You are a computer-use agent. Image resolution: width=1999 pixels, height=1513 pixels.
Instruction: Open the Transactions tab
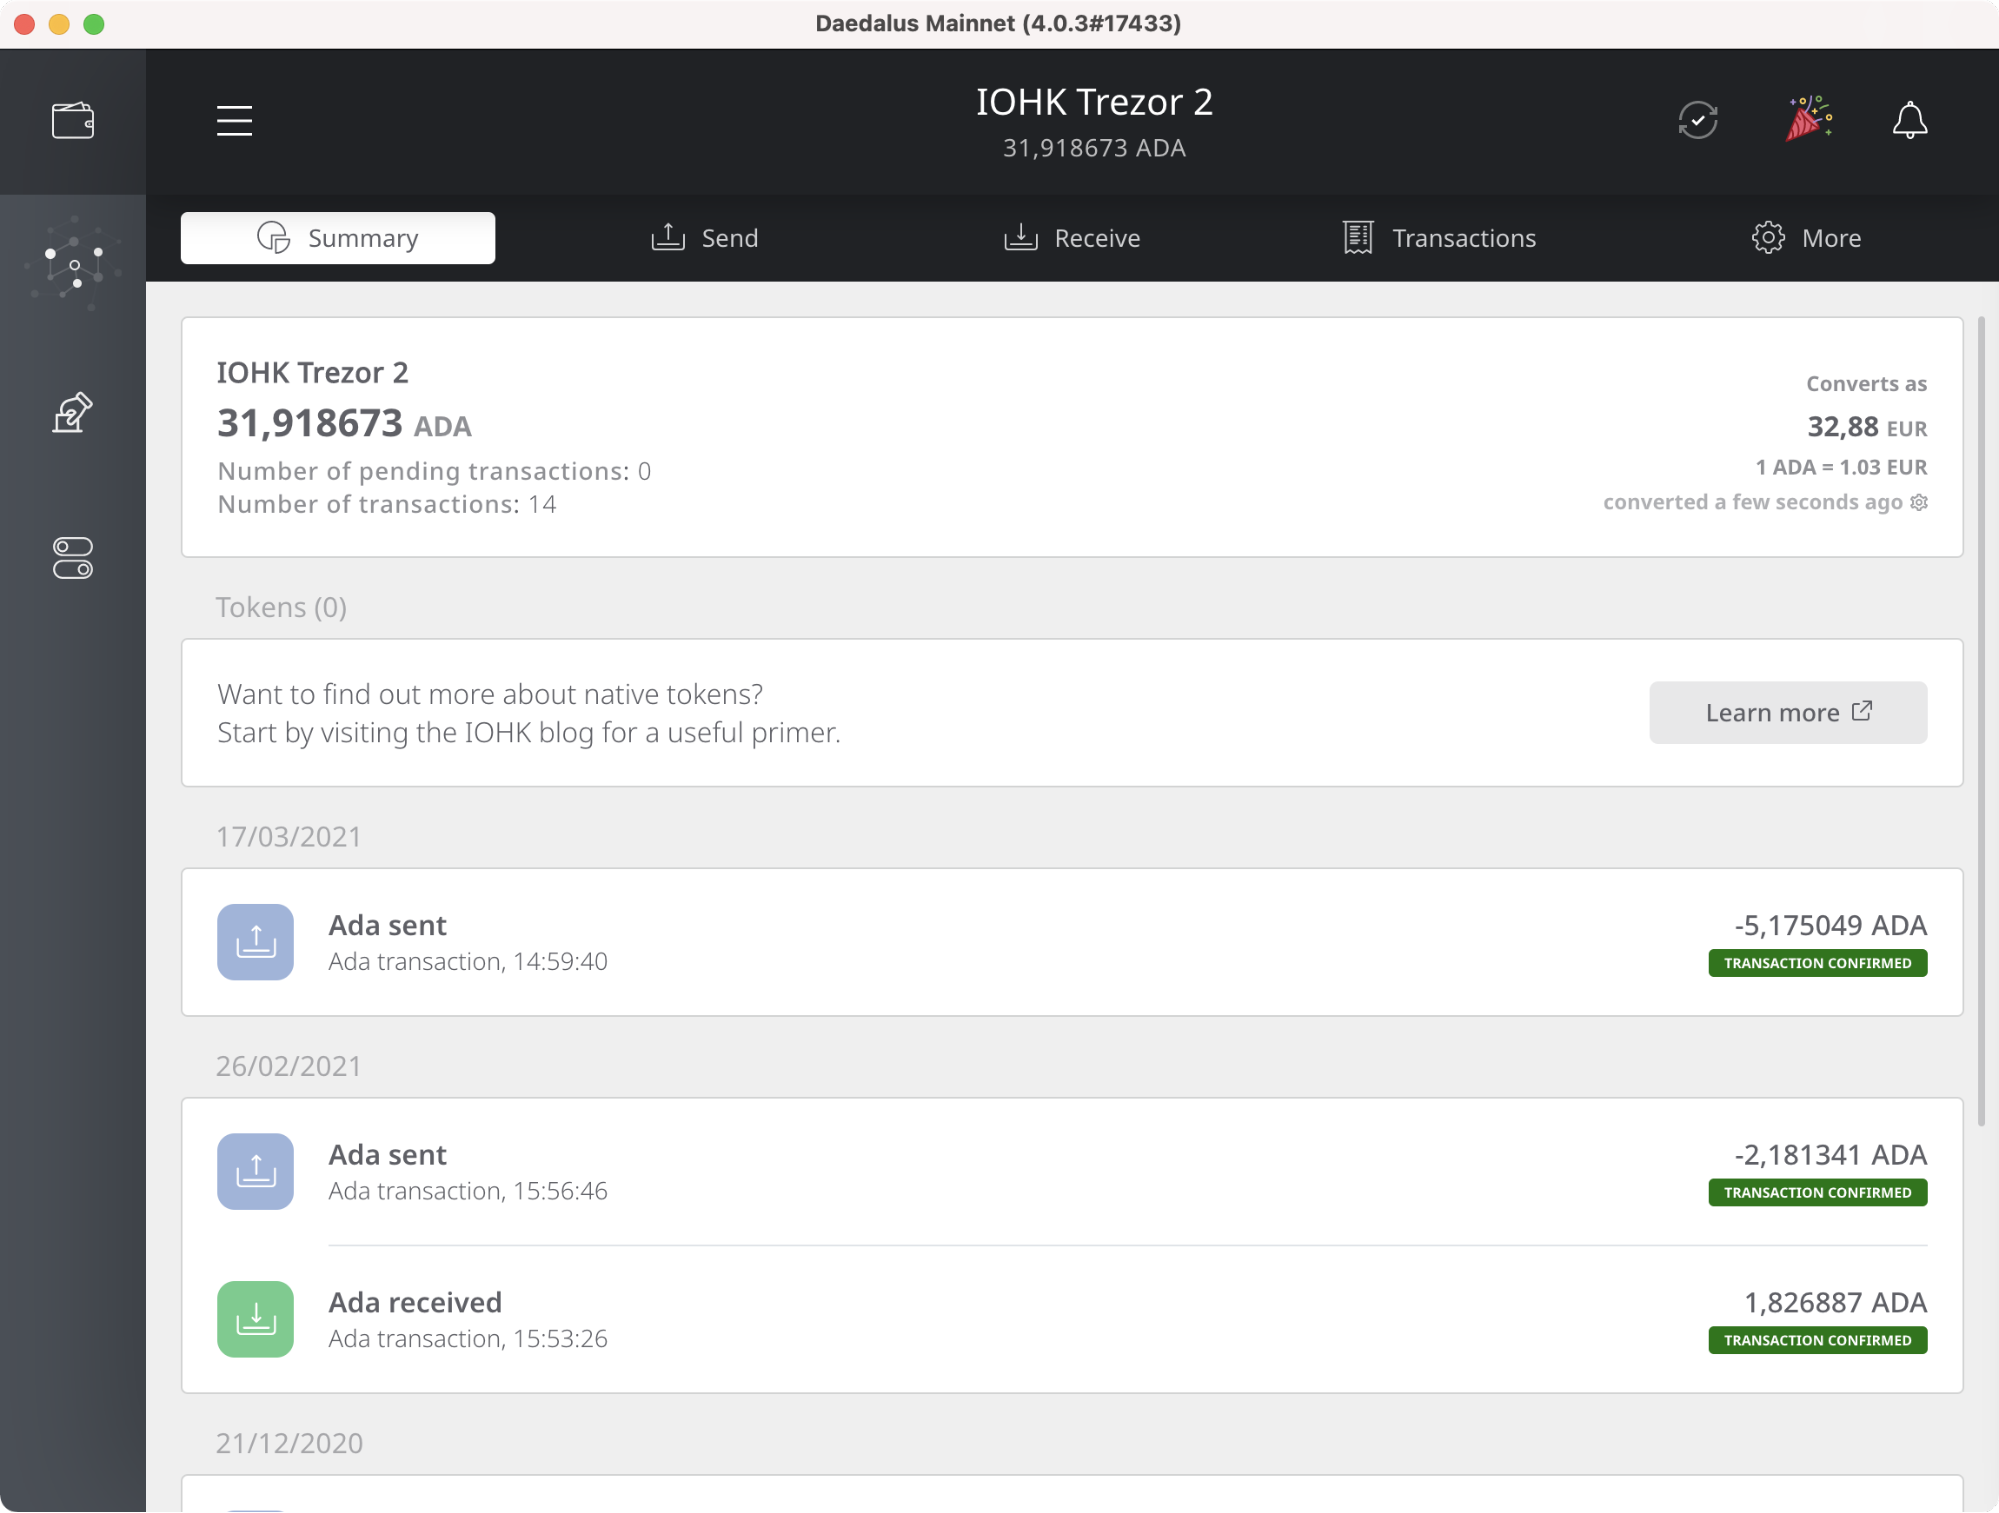[x=1439, y=238]
